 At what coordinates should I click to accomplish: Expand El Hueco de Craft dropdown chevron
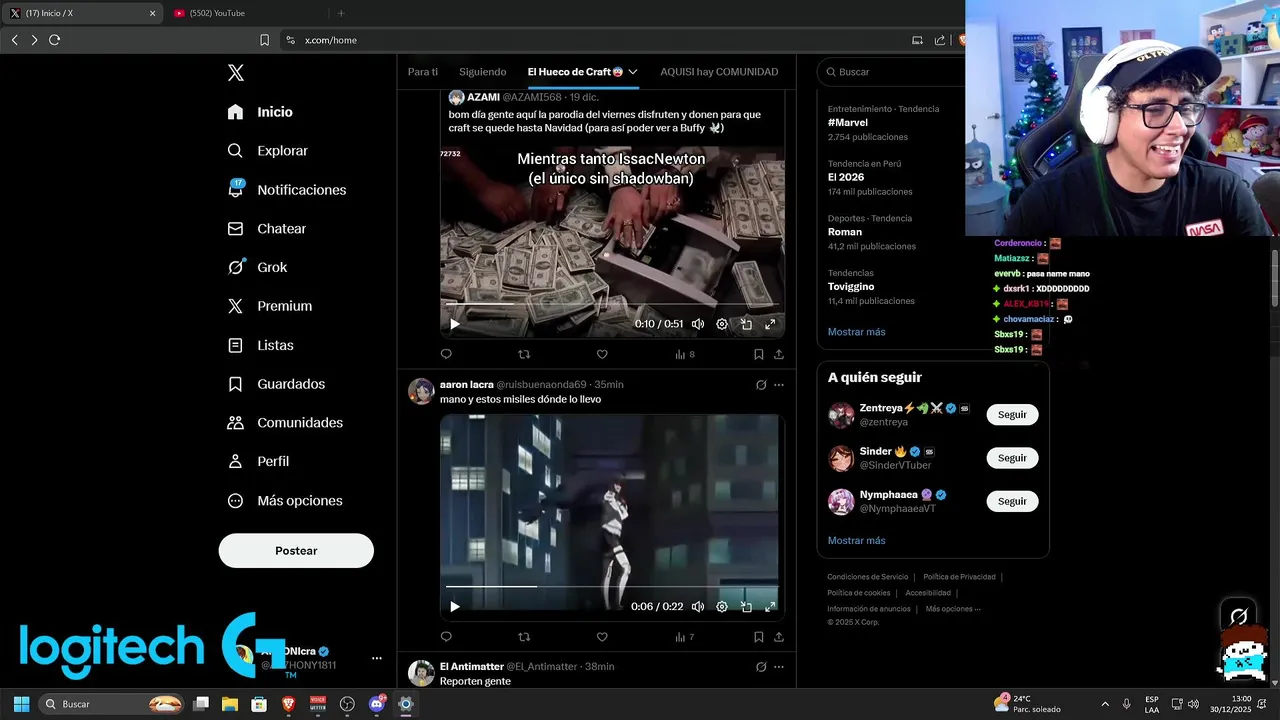[x=633, y=72]
